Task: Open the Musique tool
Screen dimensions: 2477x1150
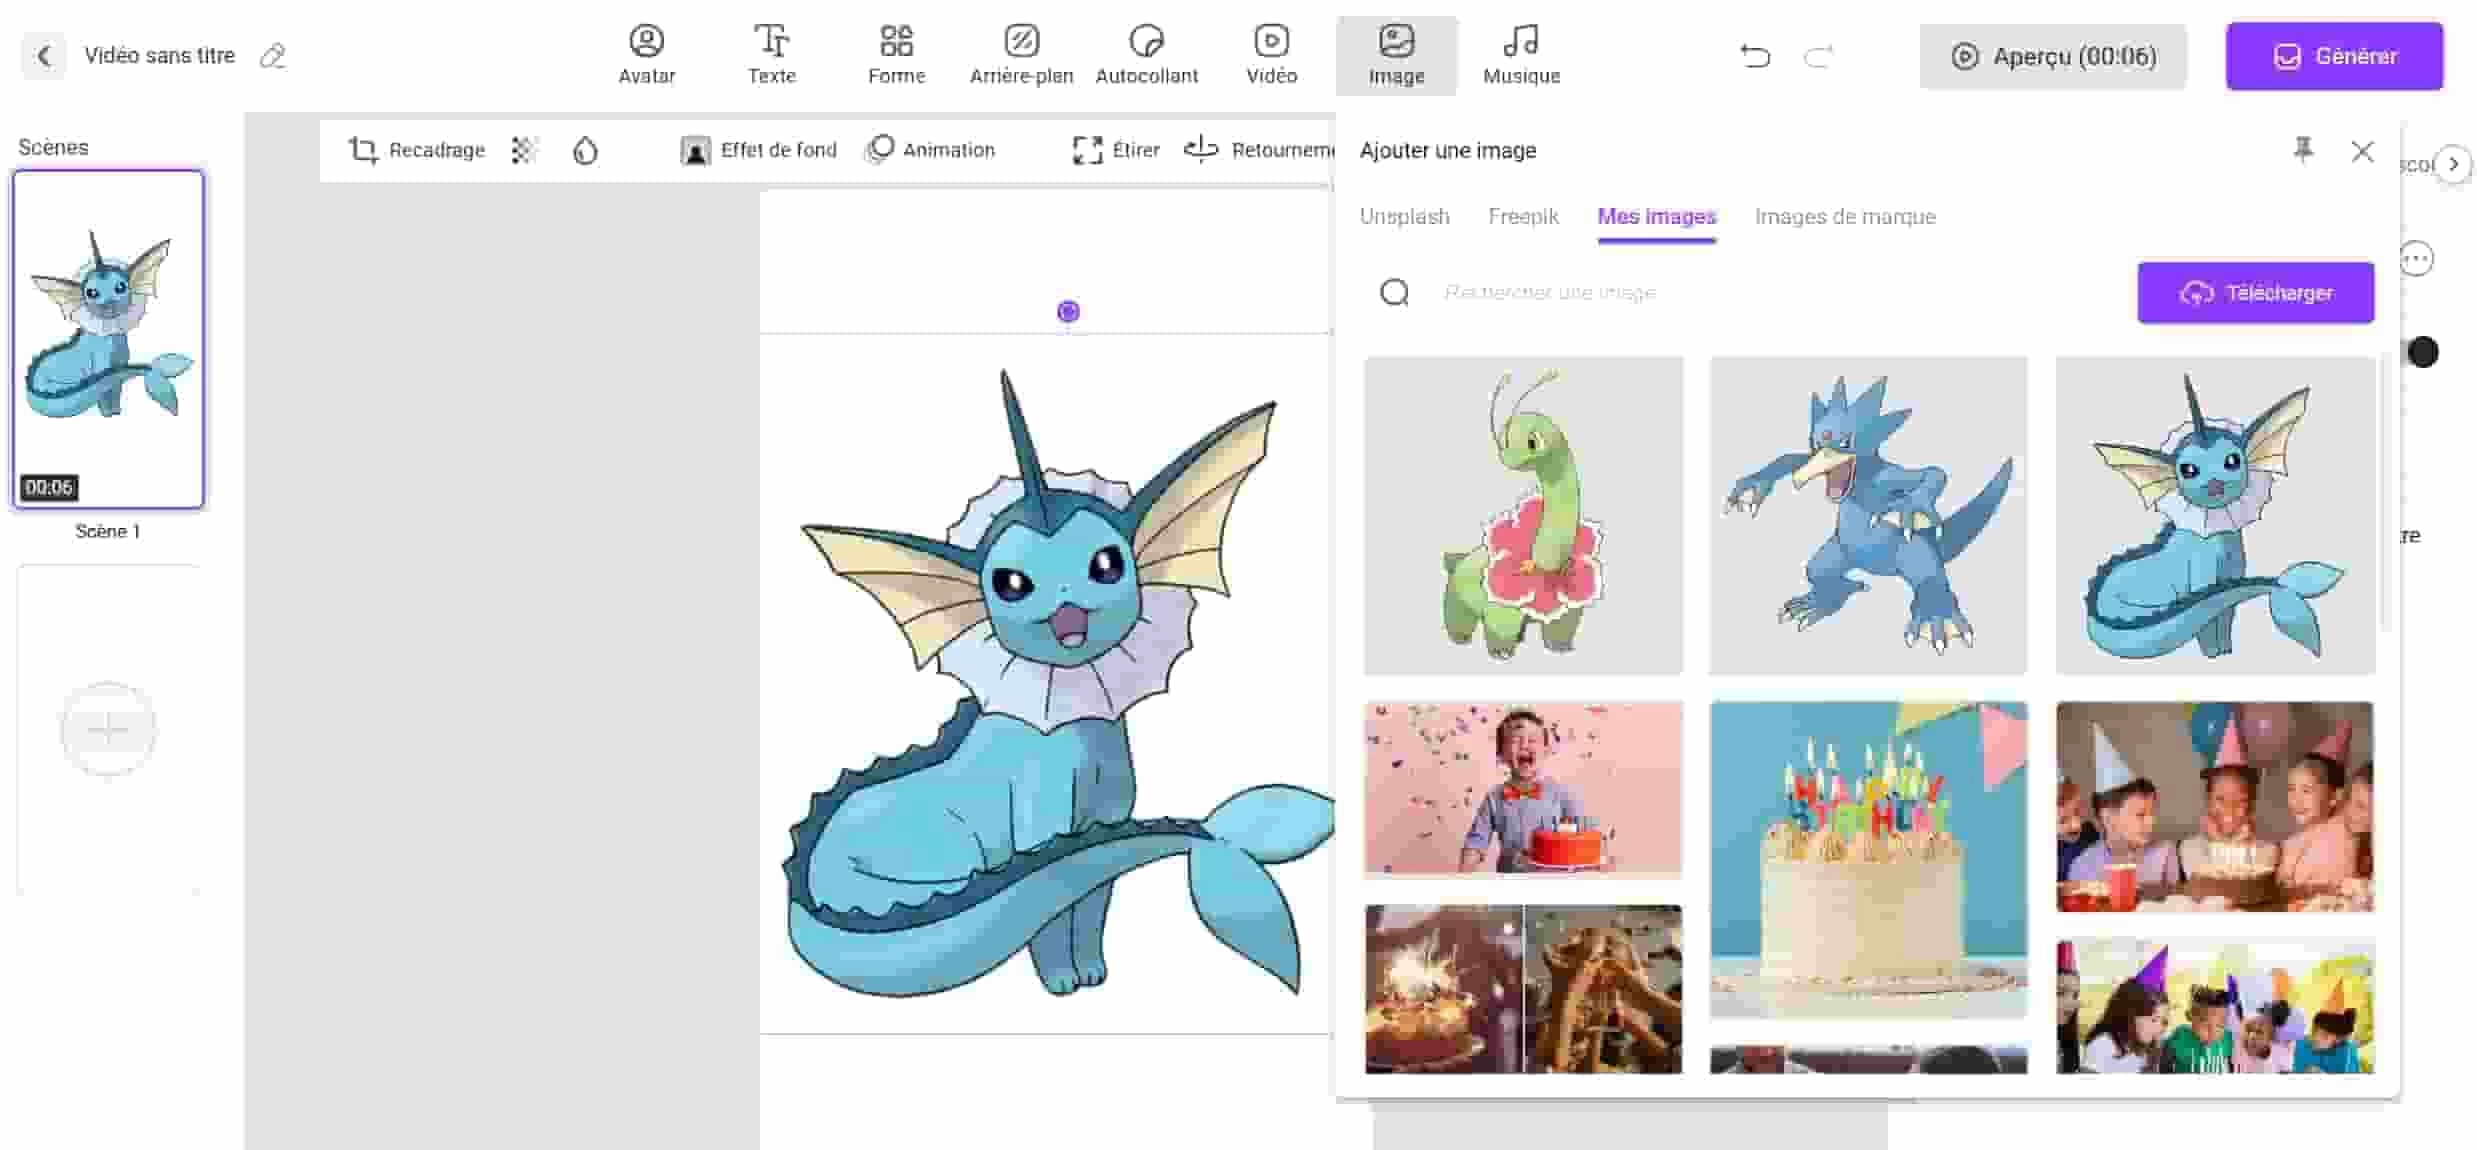Action: coord(1521,56)
